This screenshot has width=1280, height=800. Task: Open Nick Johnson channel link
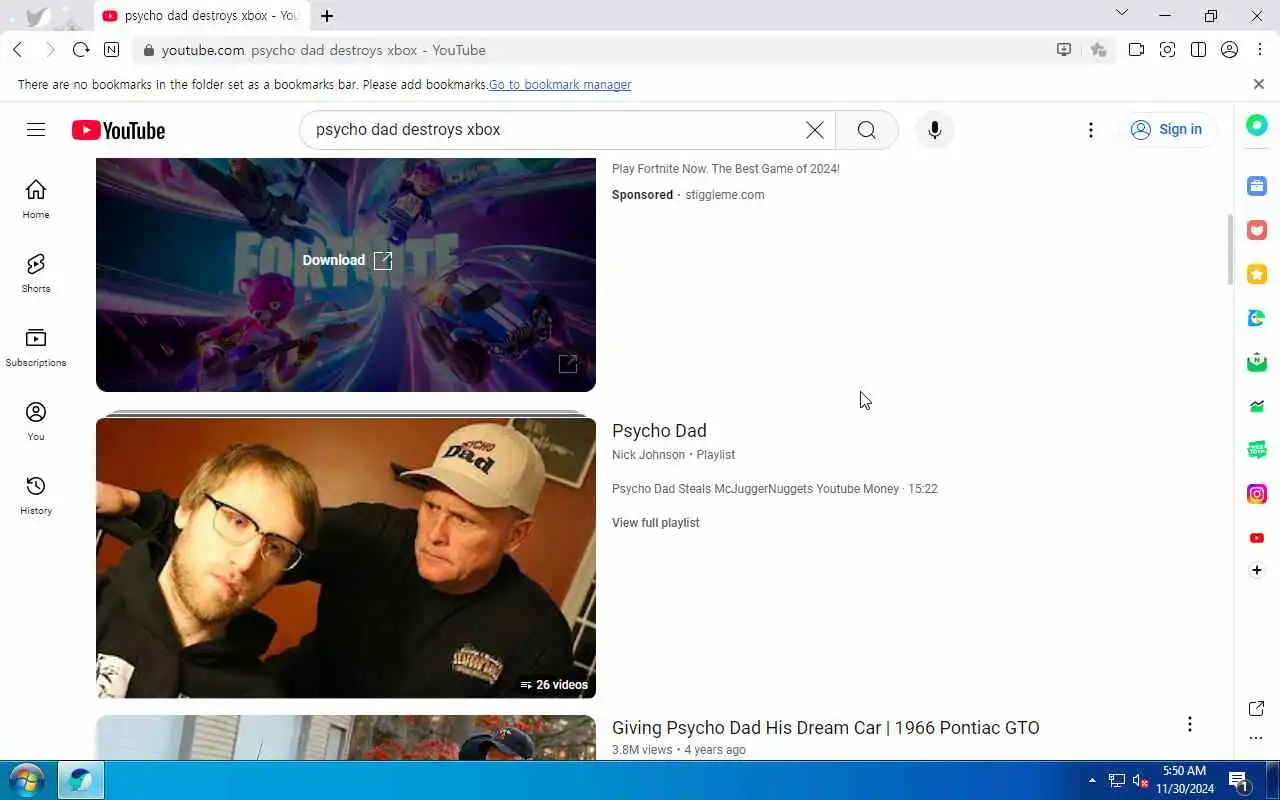point(648,455)
